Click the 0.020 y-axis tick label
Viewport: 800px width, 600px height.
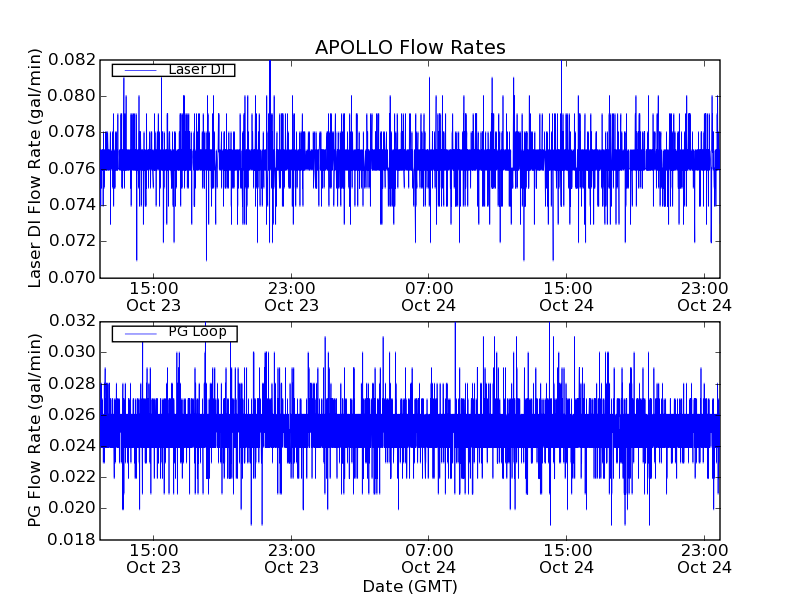72,508
